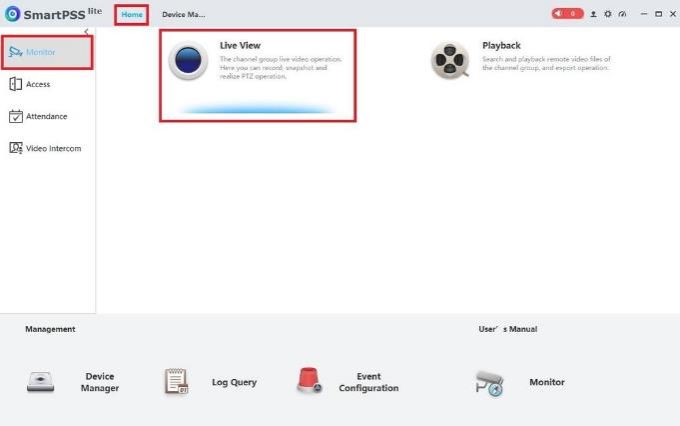680x426 pixels.
Task: Open the Monitor camera manual icon
Action: [489, 383]
